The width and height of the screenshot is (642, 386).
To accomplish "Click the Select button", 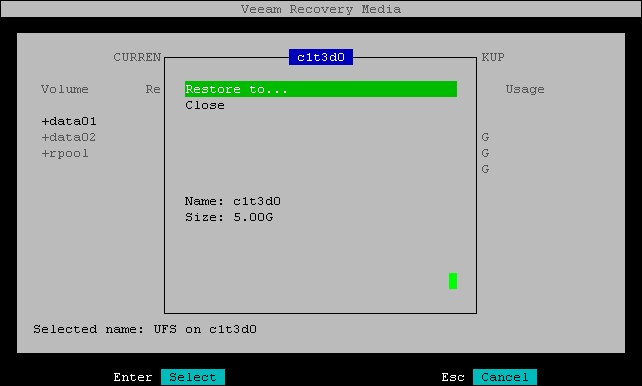I will point(193,377).
